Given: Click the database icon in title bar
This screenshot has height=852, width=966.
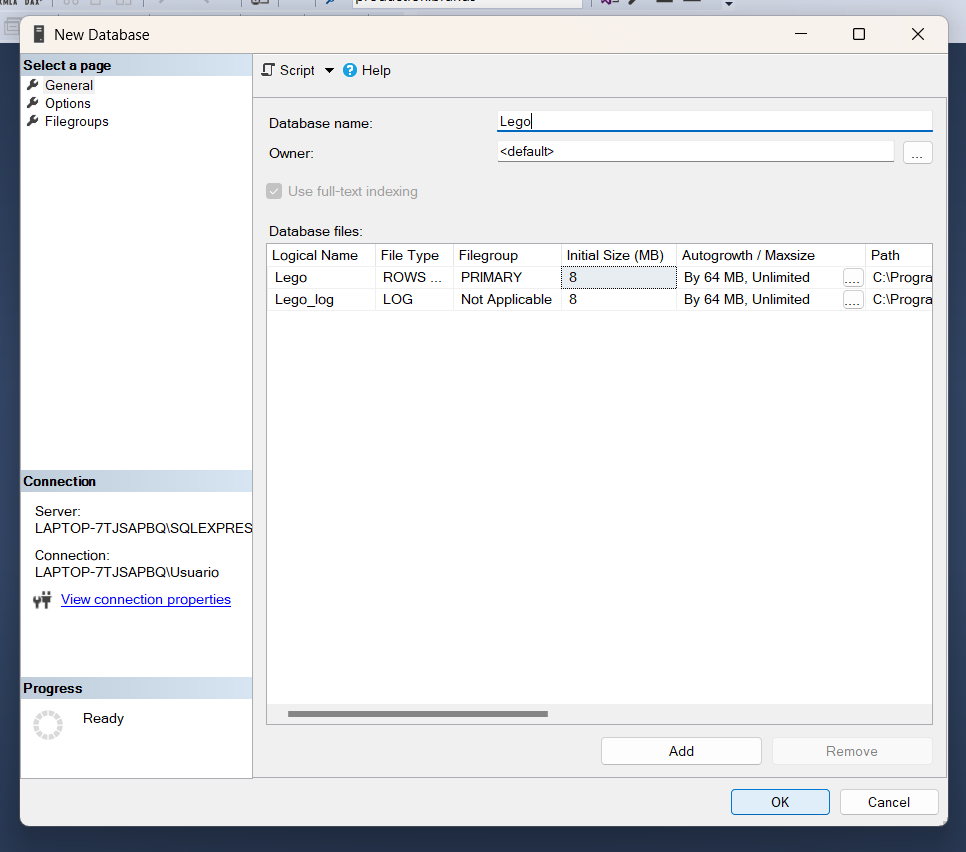Looking at the screenshot, I should 39,34.
